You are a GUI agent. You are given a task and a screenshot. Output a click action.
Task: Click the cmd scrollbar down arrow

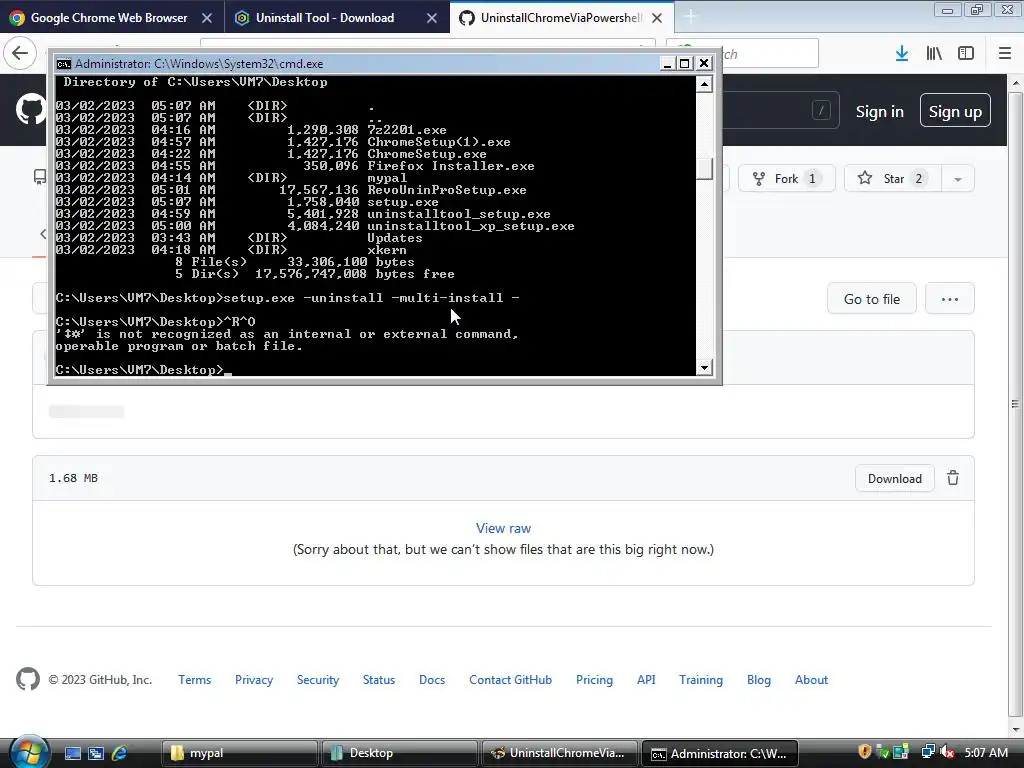[x=704, y=367]
